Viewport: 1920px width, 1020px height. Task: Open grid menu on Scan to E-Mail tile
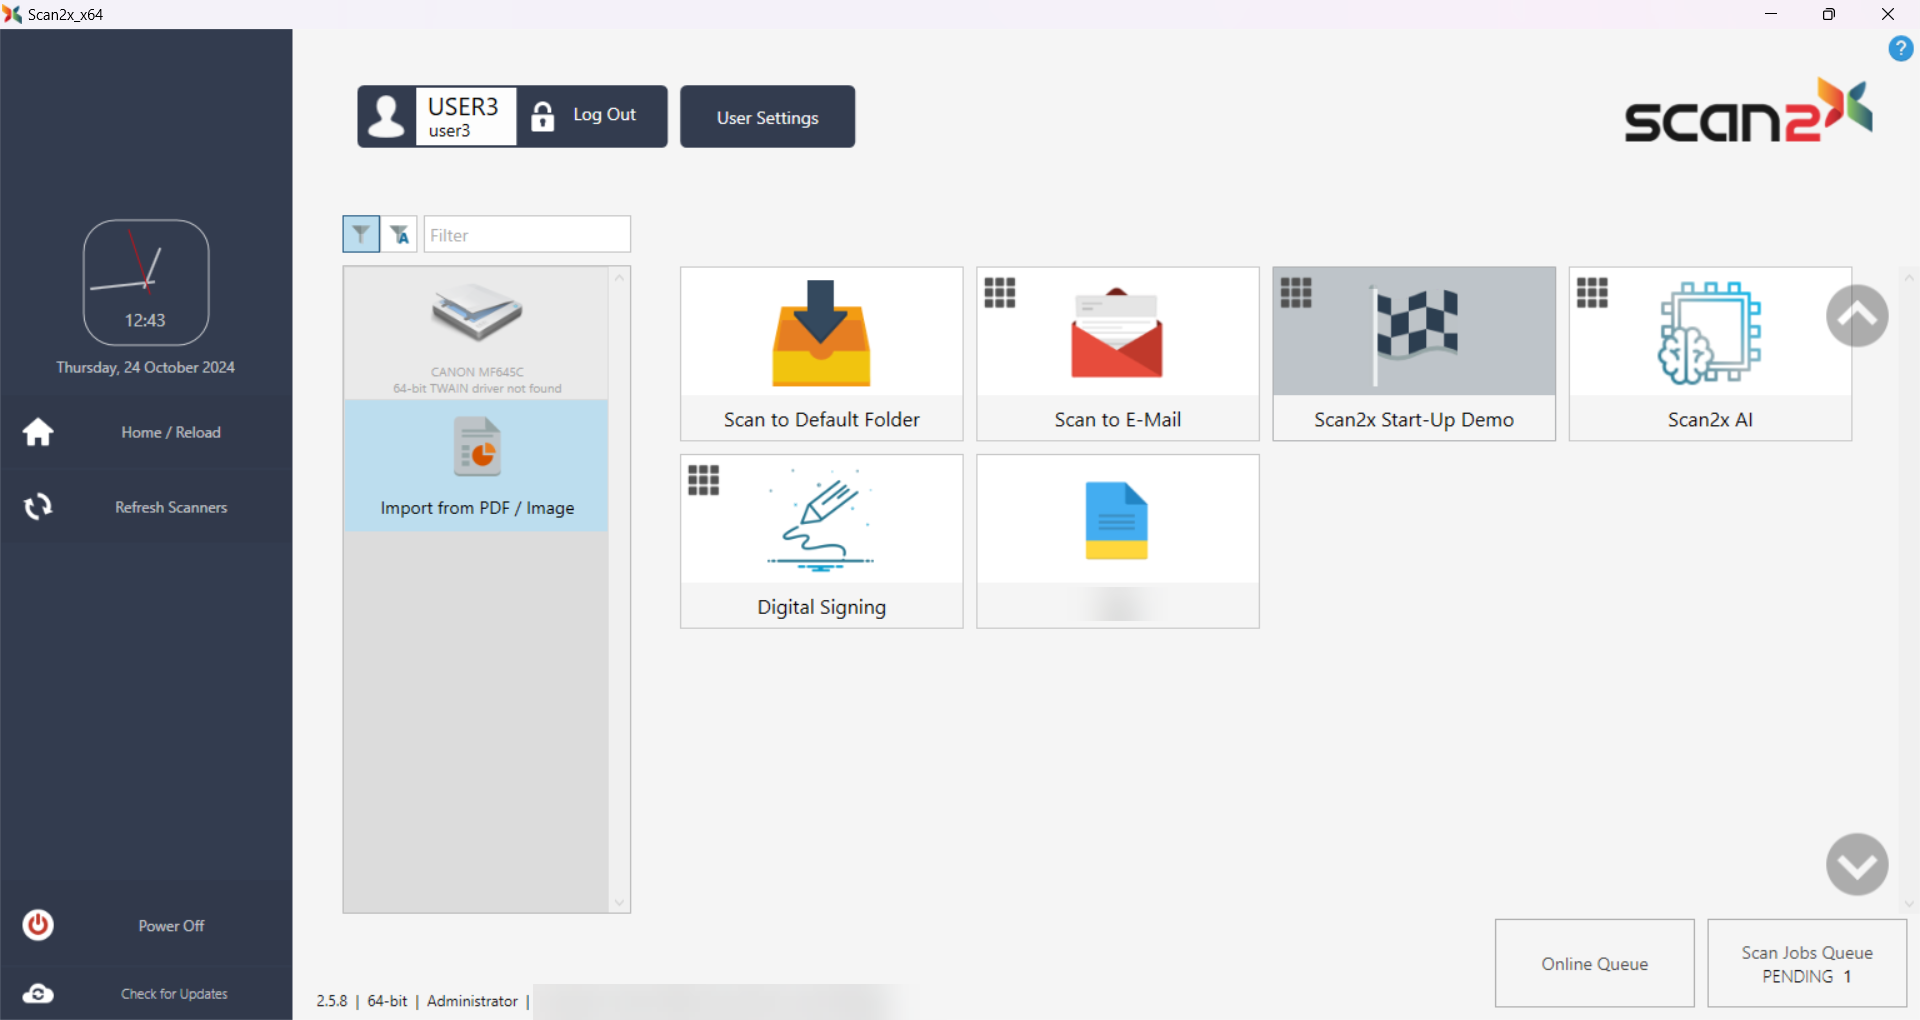point(999,293)
